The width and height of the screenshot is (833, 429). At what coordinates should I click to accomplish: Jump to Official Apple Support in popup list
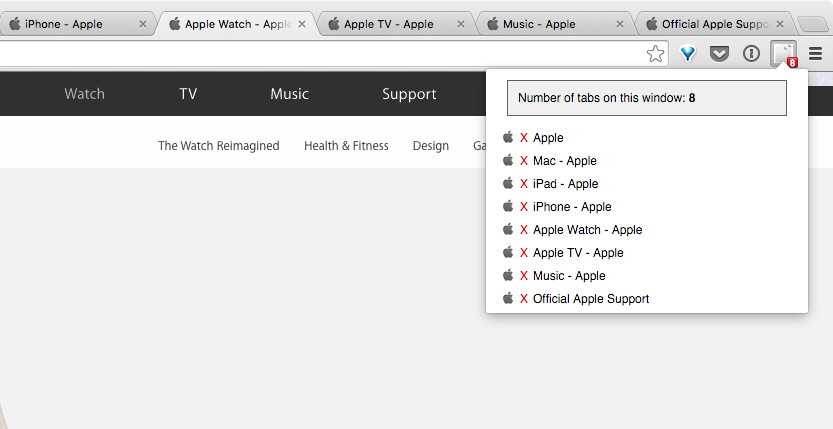tap(591, 299)
